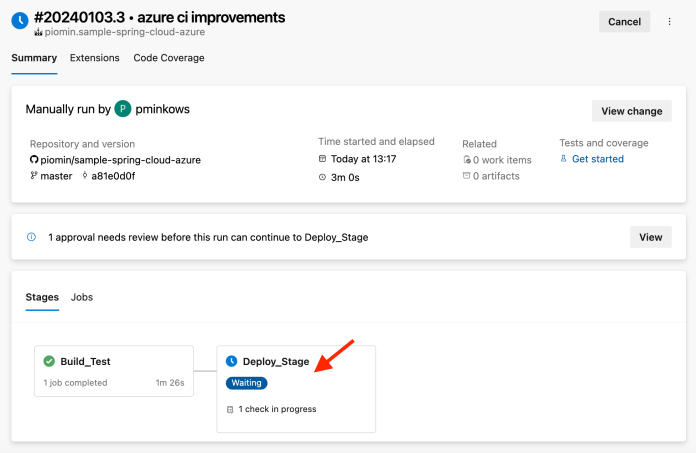Click the master branch icon
The width and height of the screenshot is (696, 453).
[x=35, y=176]
